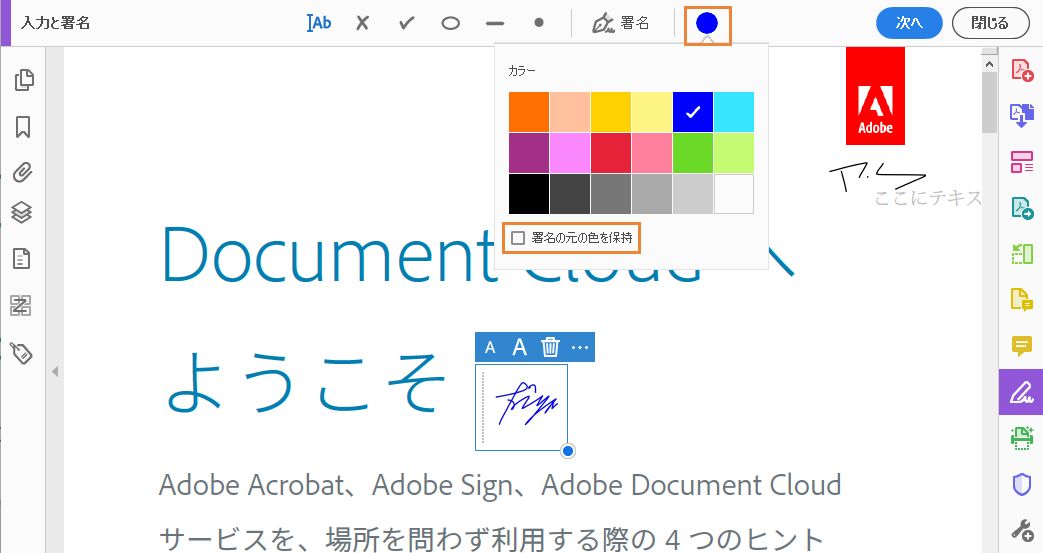
Task: Delete the signature with trash icon
Action: [x=550, y=347]
